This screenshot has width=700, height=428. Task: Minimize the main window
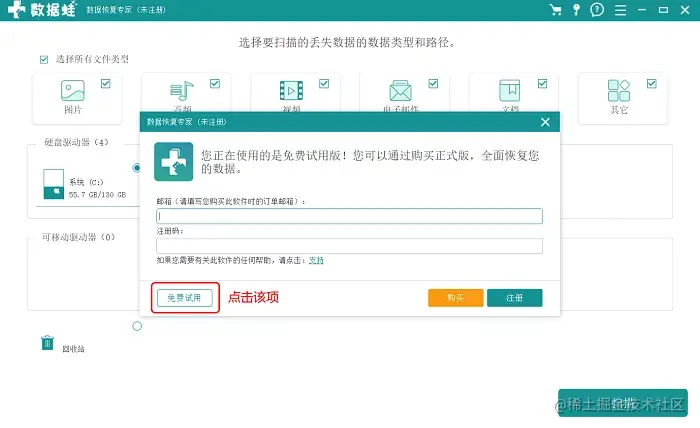click(x=642, y=10)
